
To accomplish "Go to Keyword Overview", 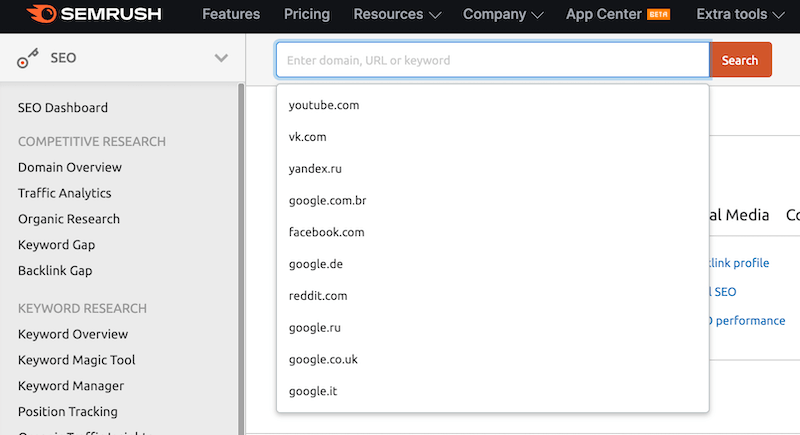I will pos(73,335).
